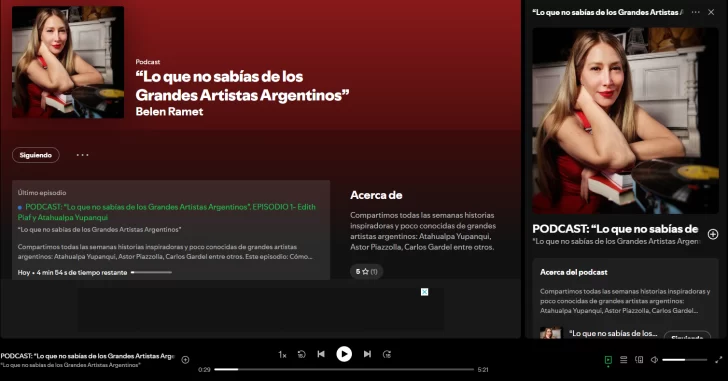Open the playback queue
Viewport: 728px width, 381px height.
tap(624, 360)
